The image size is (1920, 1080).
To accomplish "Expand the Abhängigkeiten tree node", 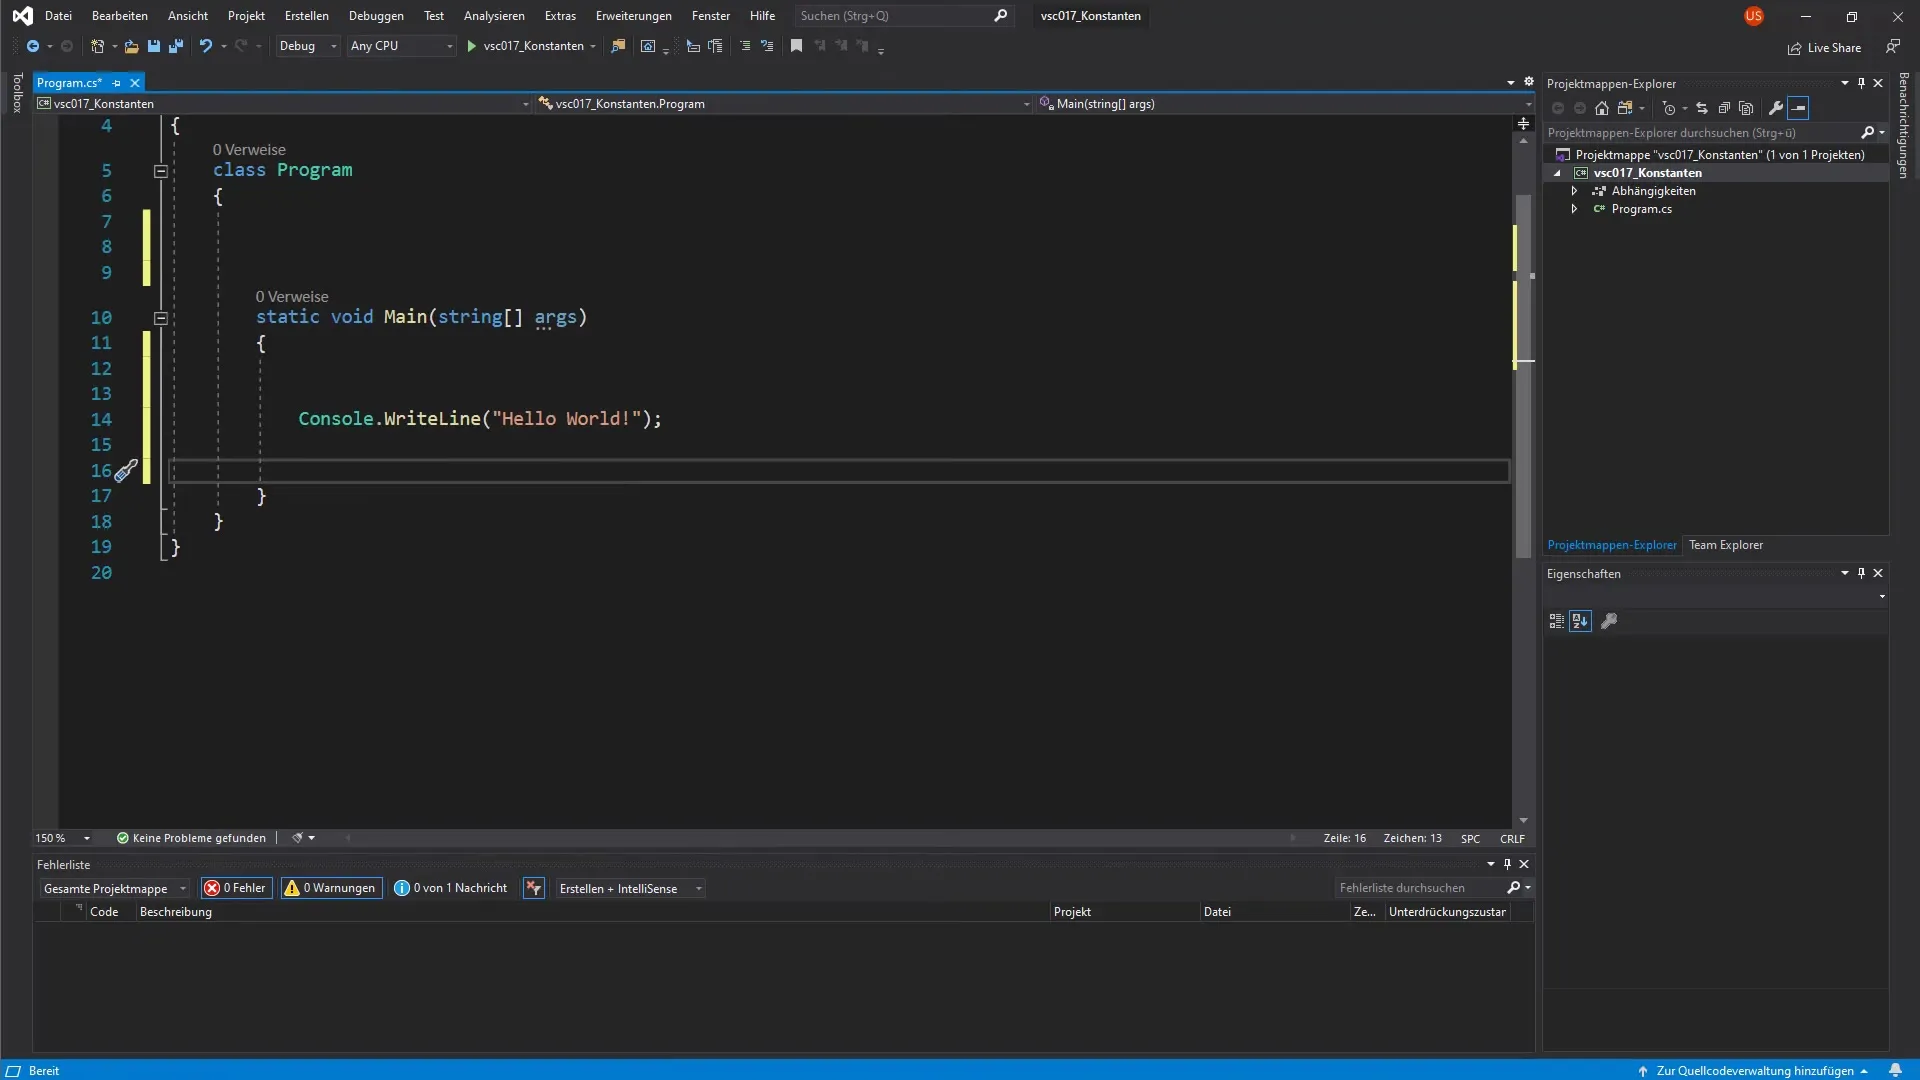I will [x=1574, y=191].
